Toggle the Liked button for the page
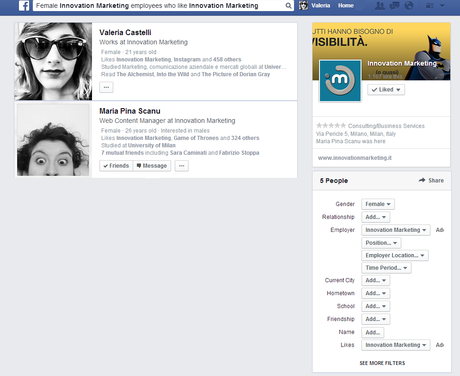Viewport: 460px width, 376px height. pos(386,90)
